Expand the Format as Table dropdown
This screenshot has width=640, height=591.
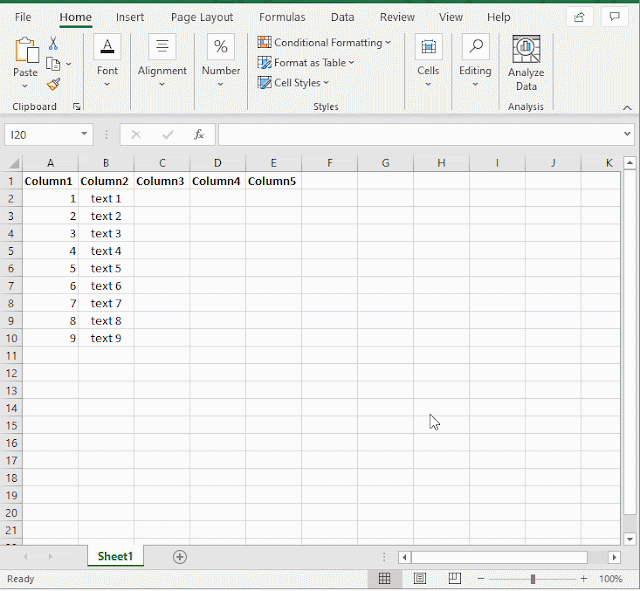pos(351,62)
